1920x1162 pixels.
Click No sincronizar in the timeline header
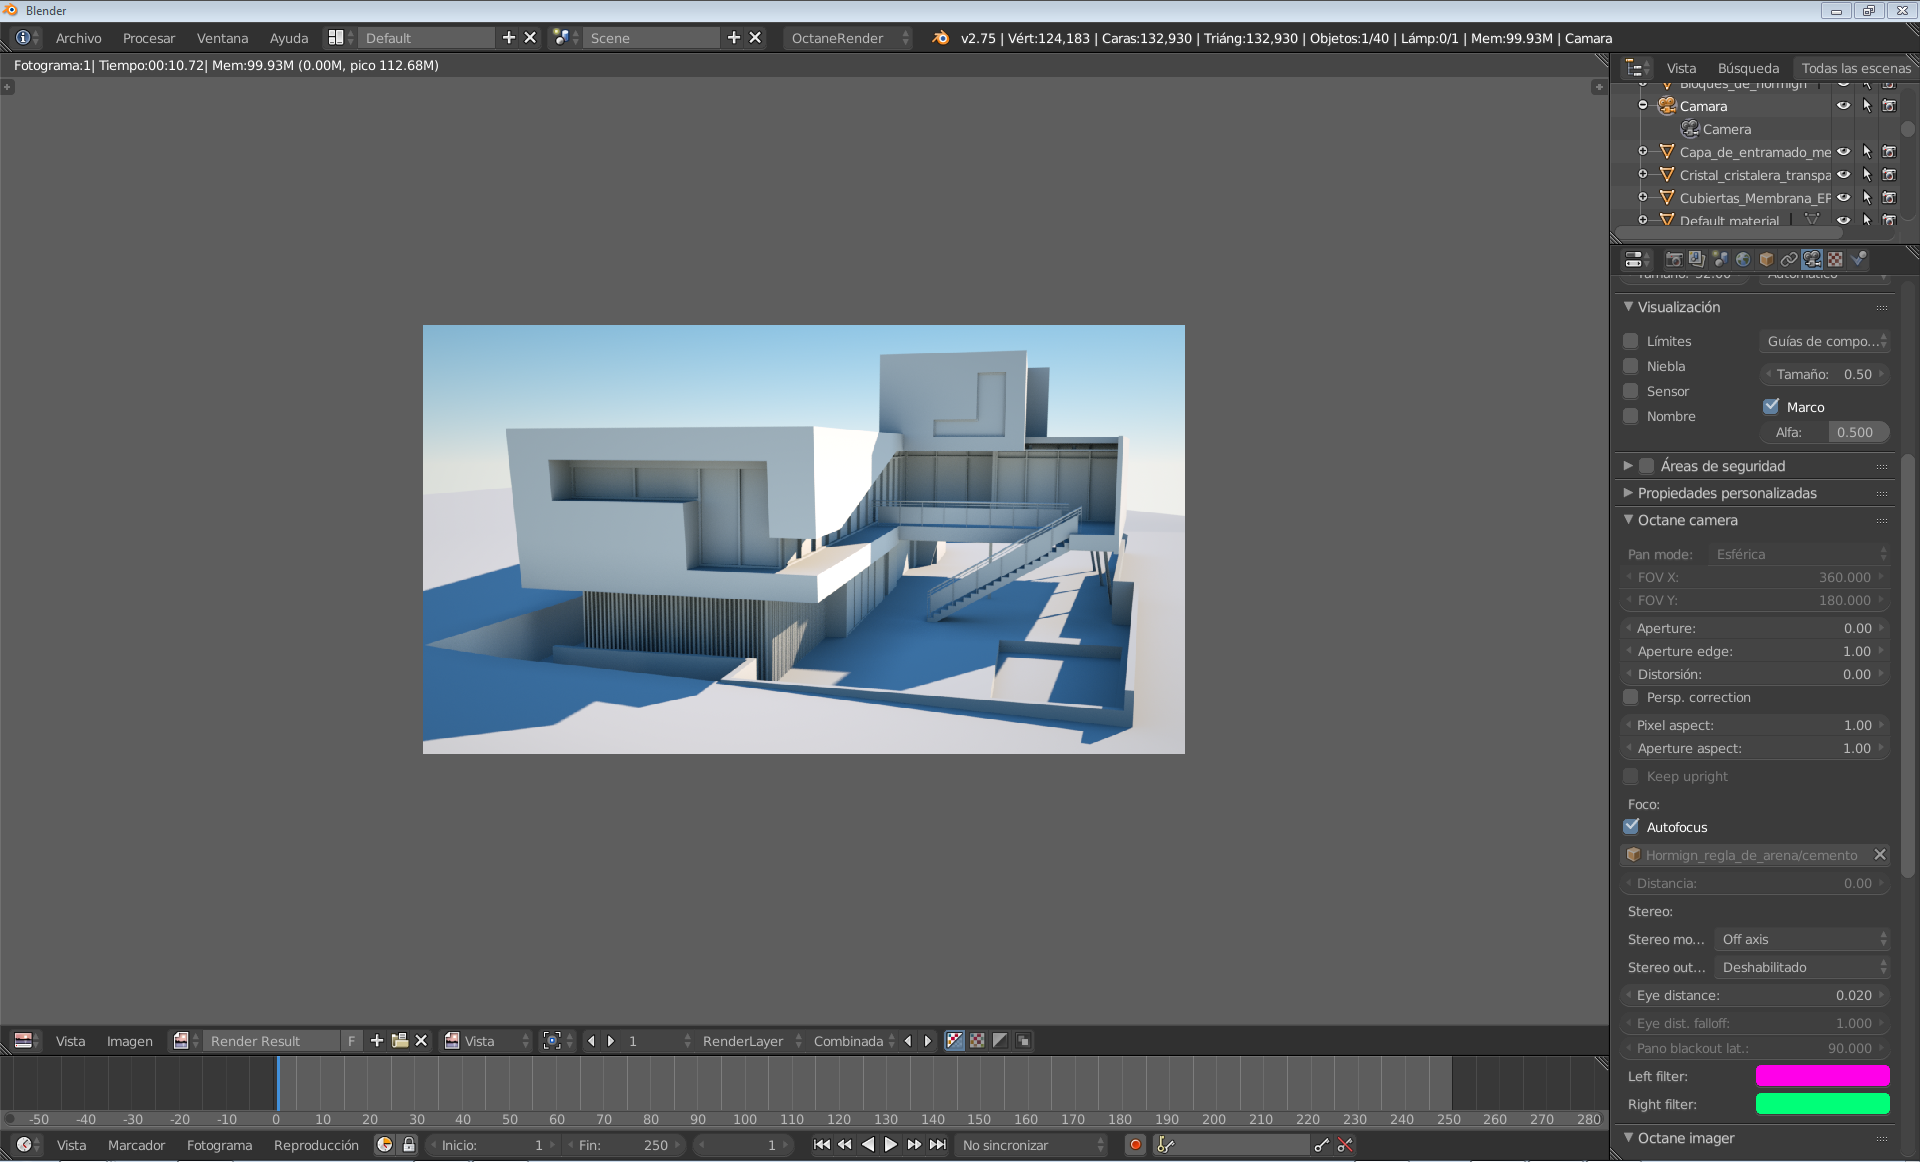(1030, 1145)
